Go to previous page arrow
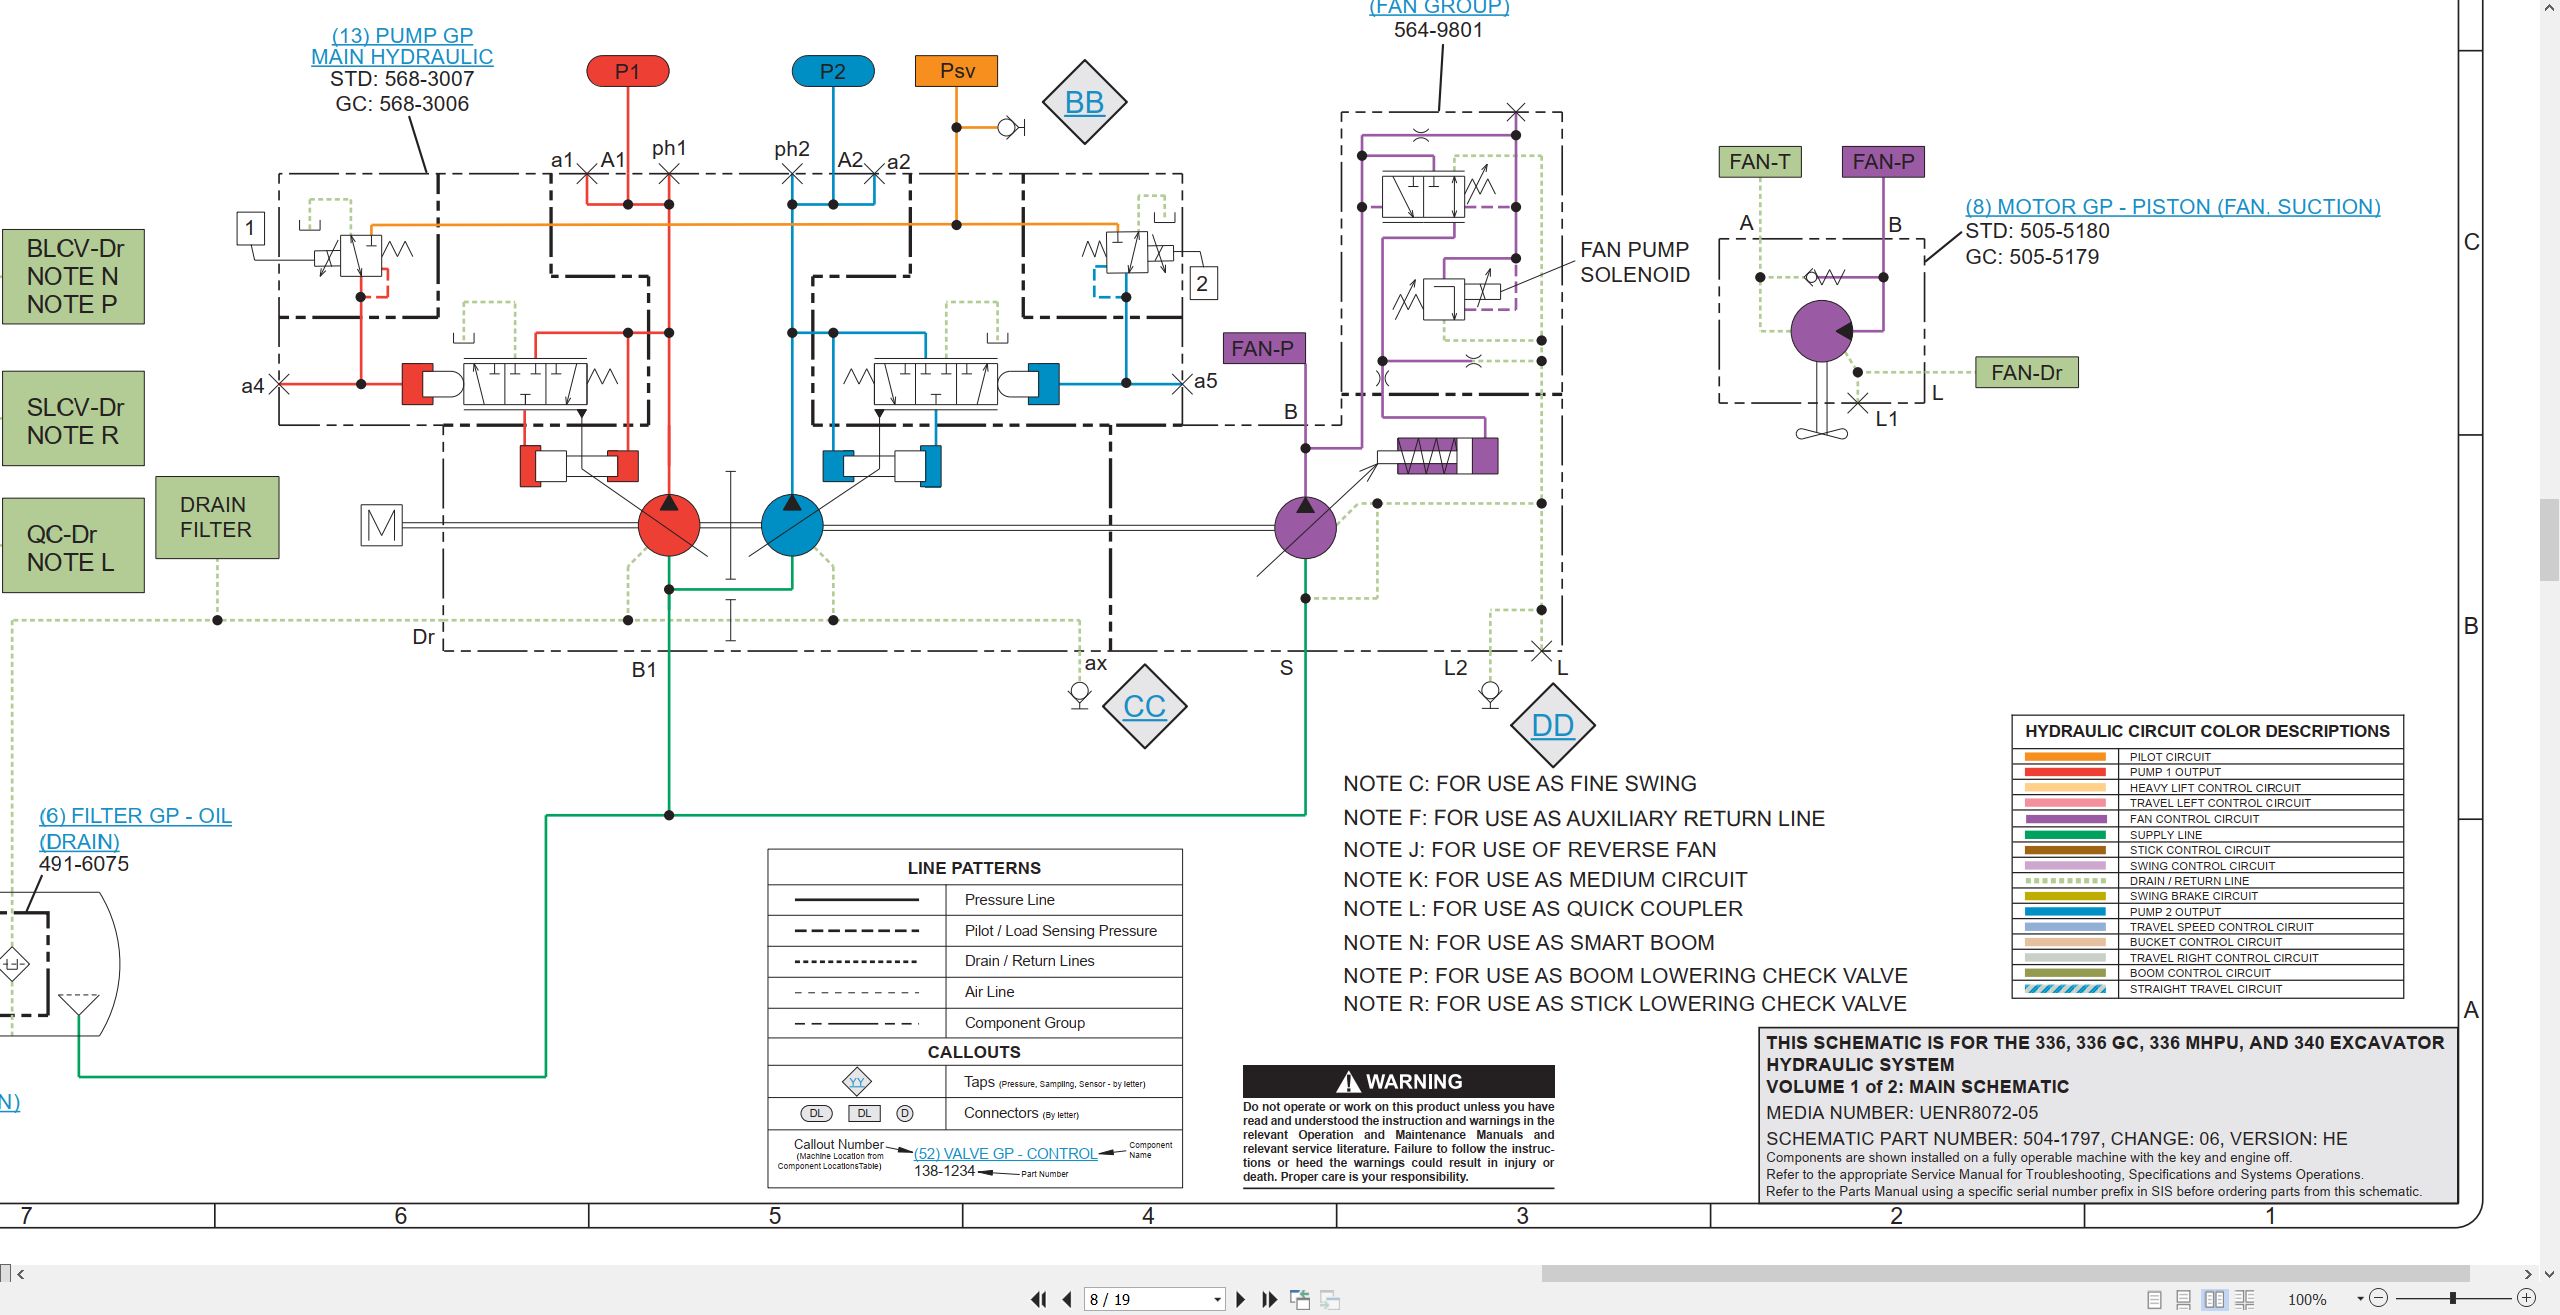This screenshot has width=2560, height=1315. pyautogui.click(x=1067, y=1299)
